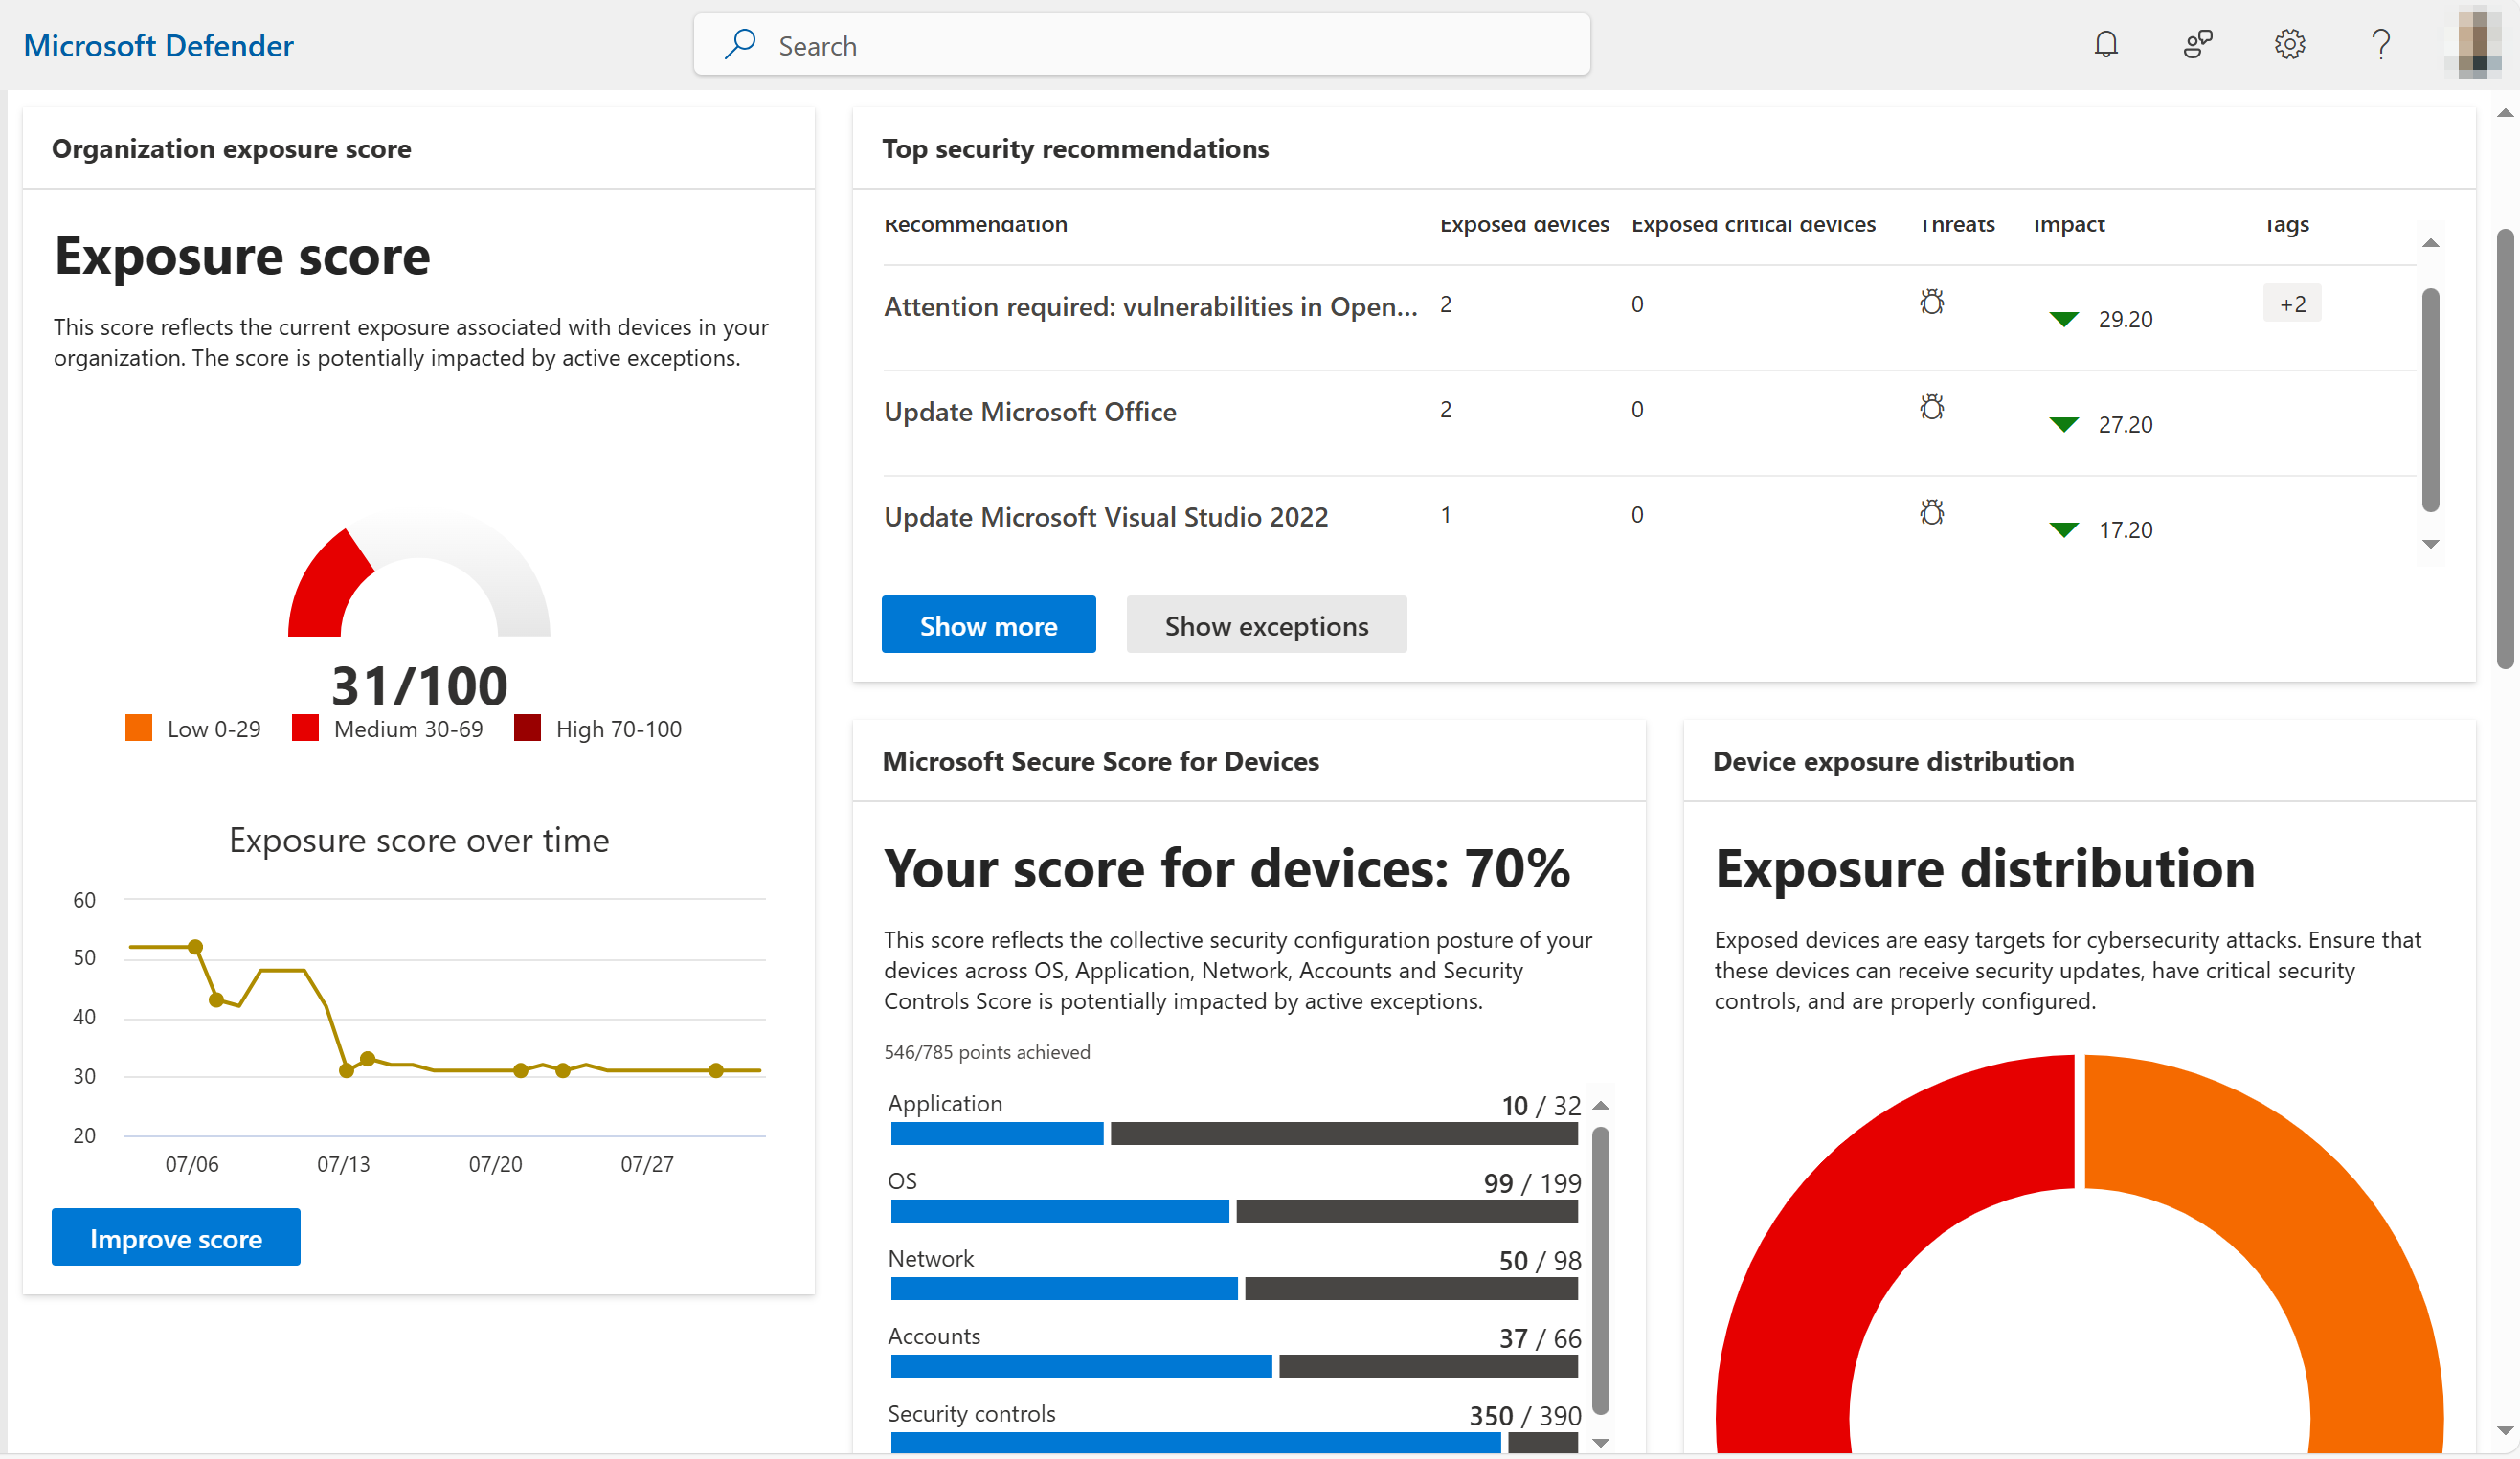Click the Improve score button
This screenshot has width=2520, height=1459.
pos(176,1238)
